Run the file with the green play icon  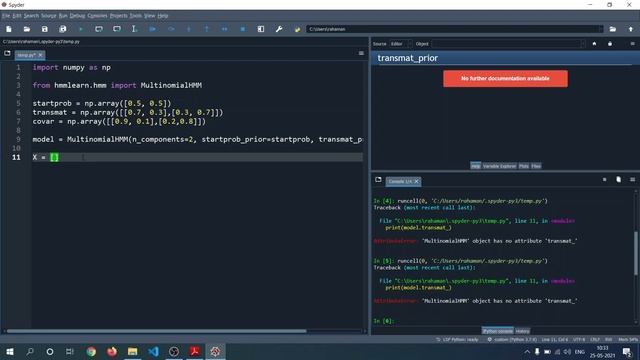80,29
